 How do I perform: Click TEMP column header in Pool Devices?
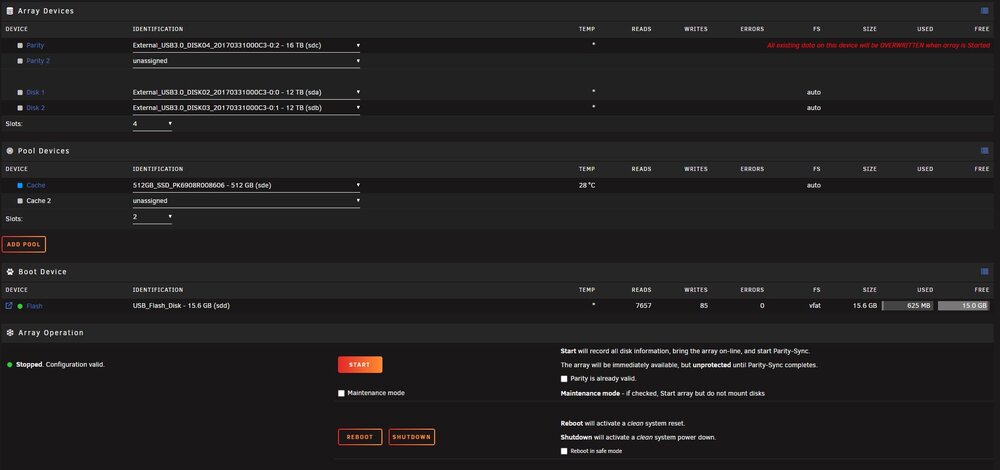coord(587,170)
